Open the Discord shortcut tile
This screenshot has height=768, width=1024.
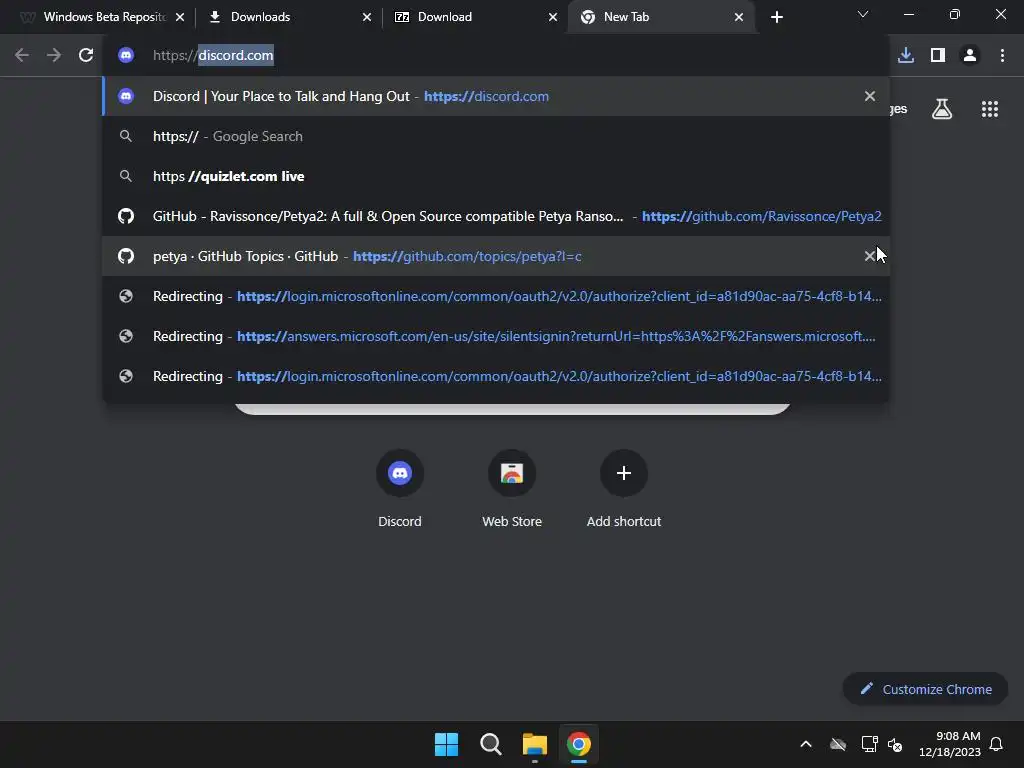coord(400,488)
